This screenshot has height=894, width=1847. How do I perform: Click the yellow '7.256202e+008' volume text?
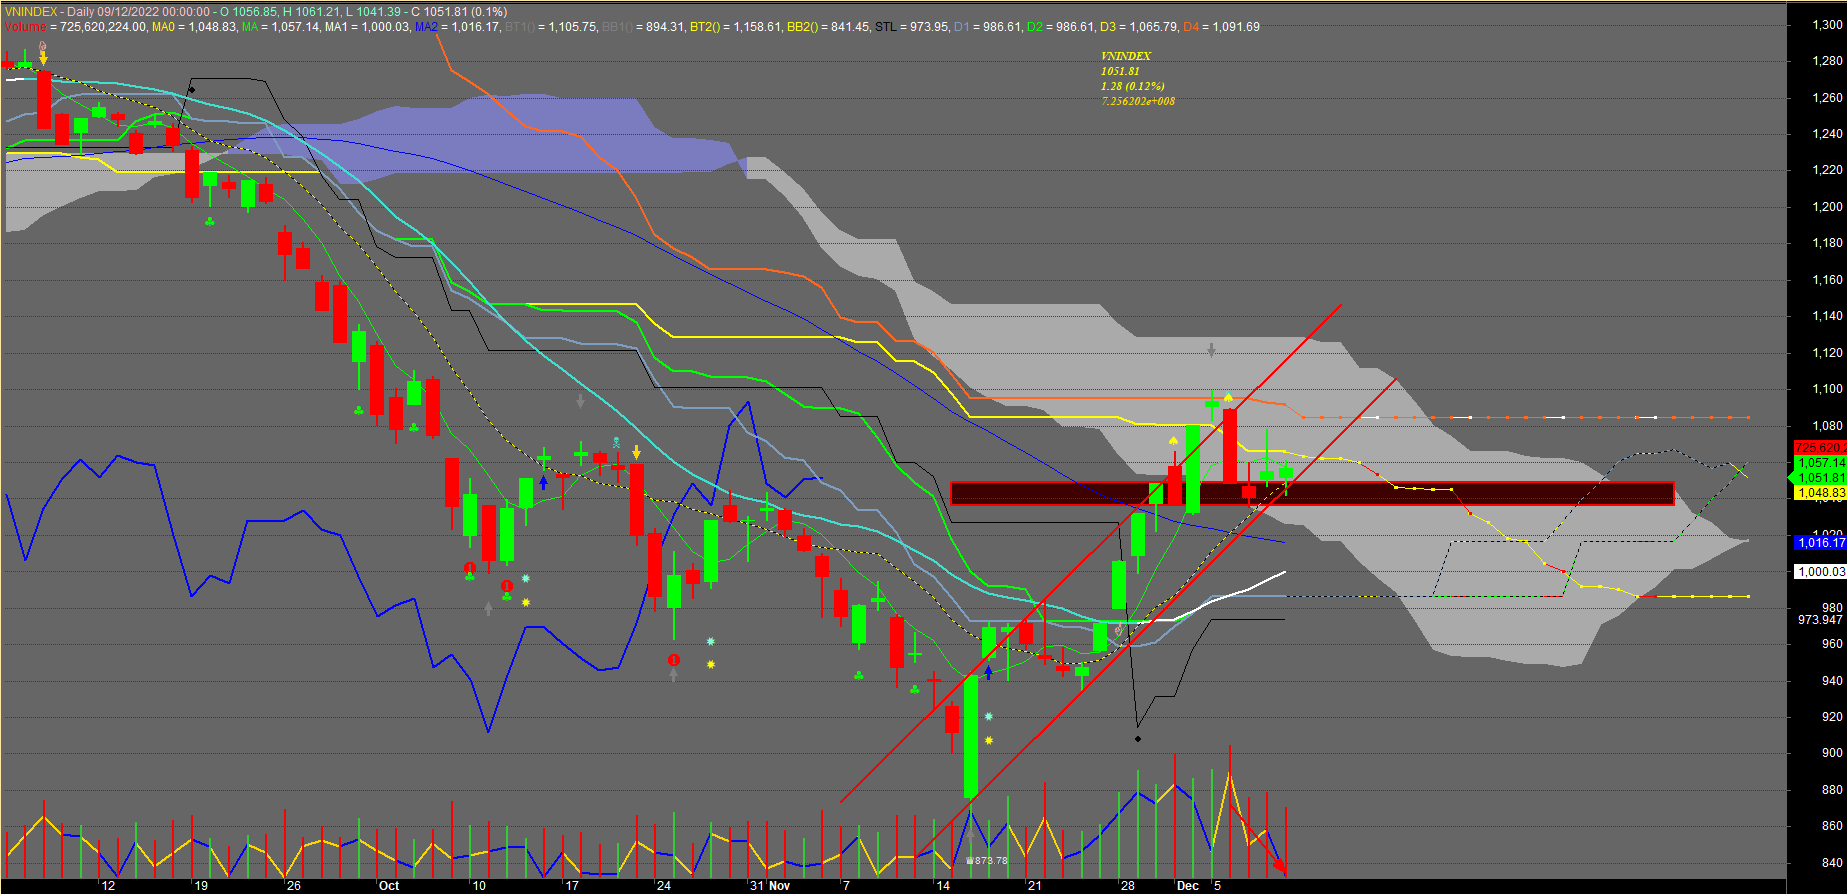pos(1138,101)
